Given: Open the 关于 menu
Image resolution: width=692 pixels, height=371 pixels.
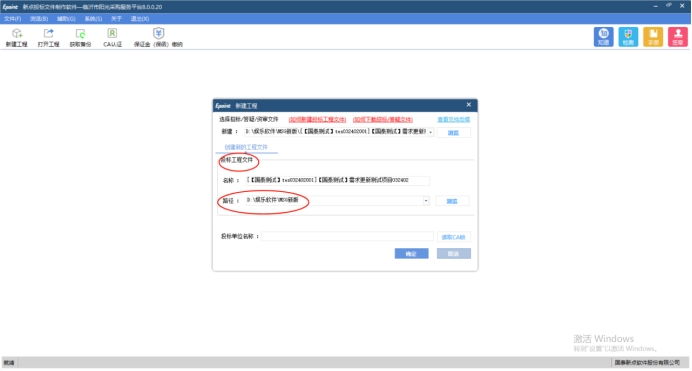Looking at the screenshot, I should (116, 19).
